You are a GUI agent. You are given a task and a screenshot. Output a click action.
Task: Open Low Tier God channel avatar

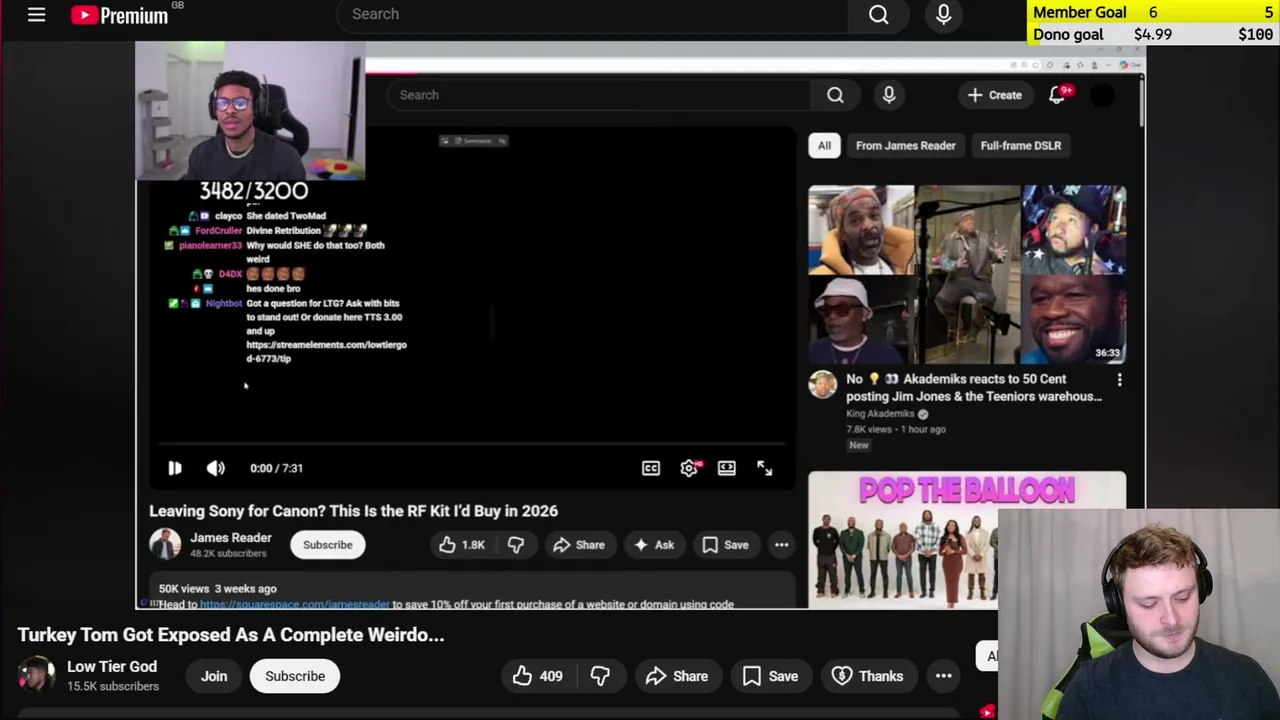pyautogui.click(x=36, y=675)
